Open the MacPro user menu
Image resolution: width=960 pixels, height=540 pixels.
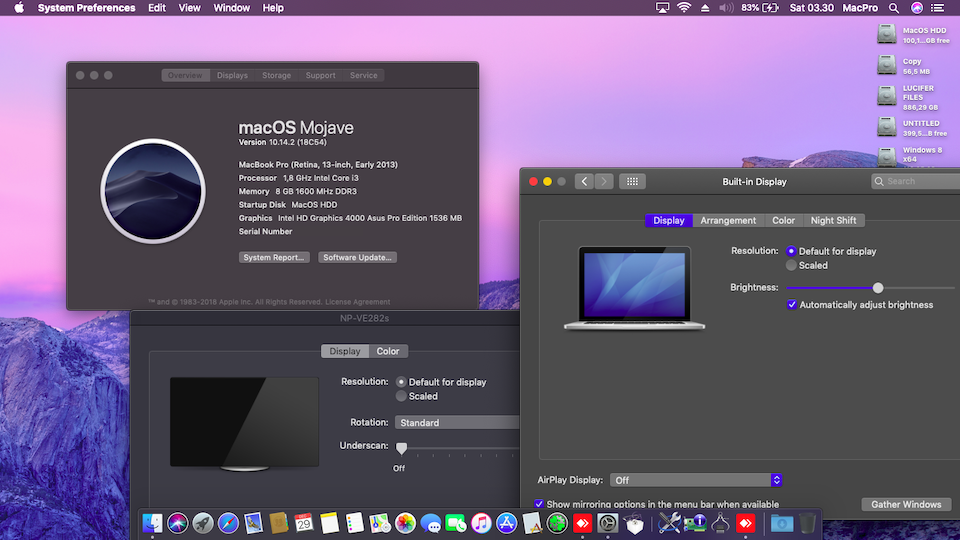click(860, 8)
